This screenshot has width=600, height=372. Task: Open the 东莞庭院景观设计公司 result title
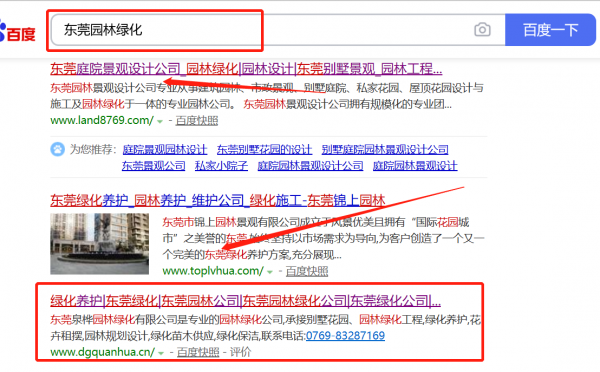pos(246,69)
